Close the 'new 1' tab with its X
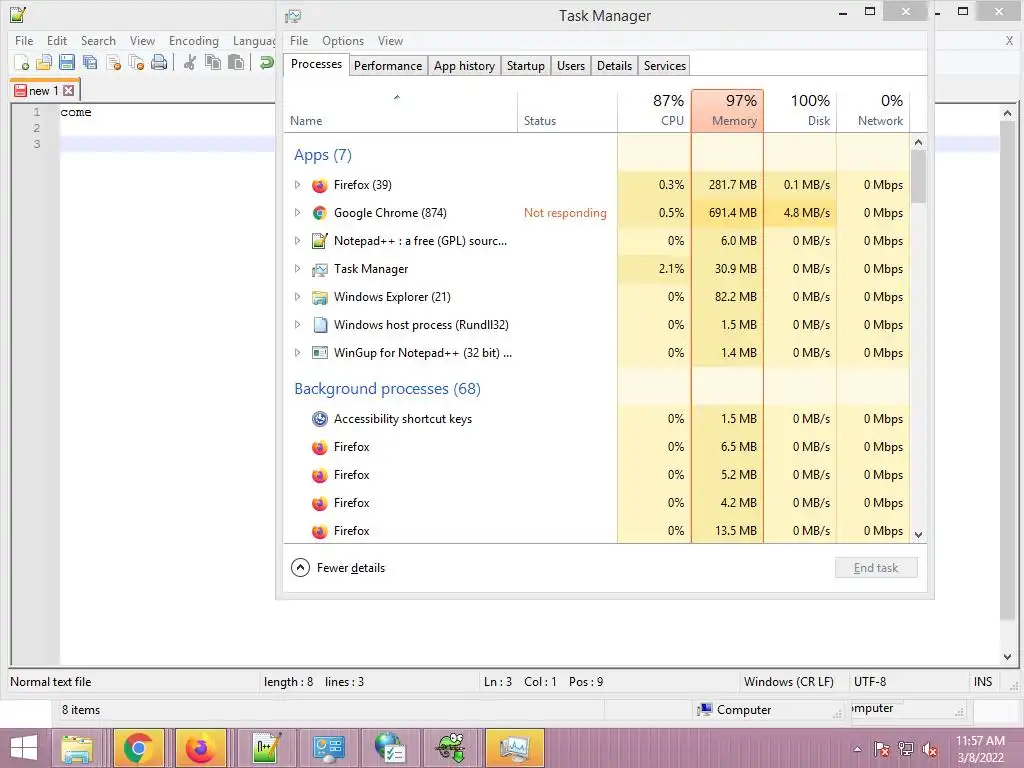This screenshot has width=1024, height=768. coord(69,91)
